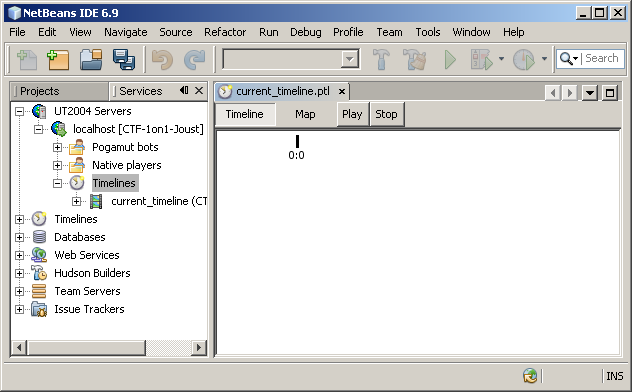Open the project configuration combo box

click(291, 60)
